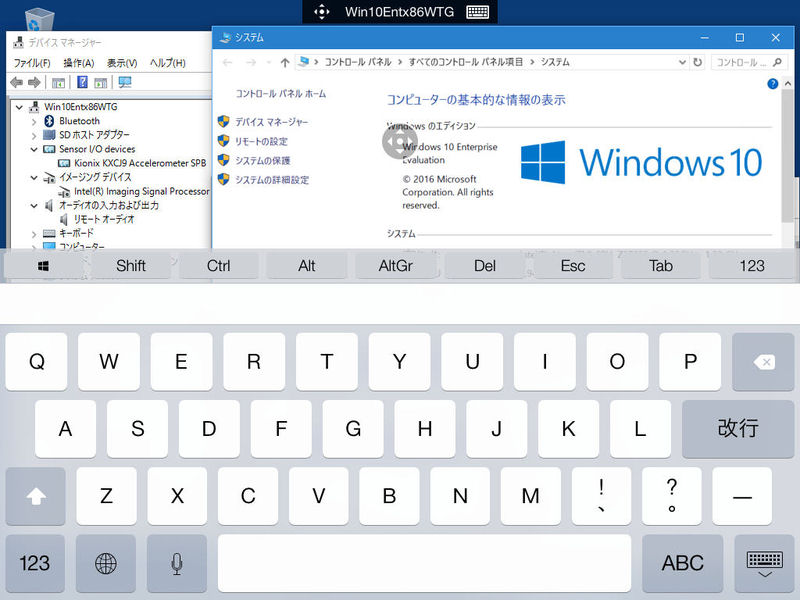Open the システムの保護 link
This screenshot has height=600, width=800.
[262, 161]
